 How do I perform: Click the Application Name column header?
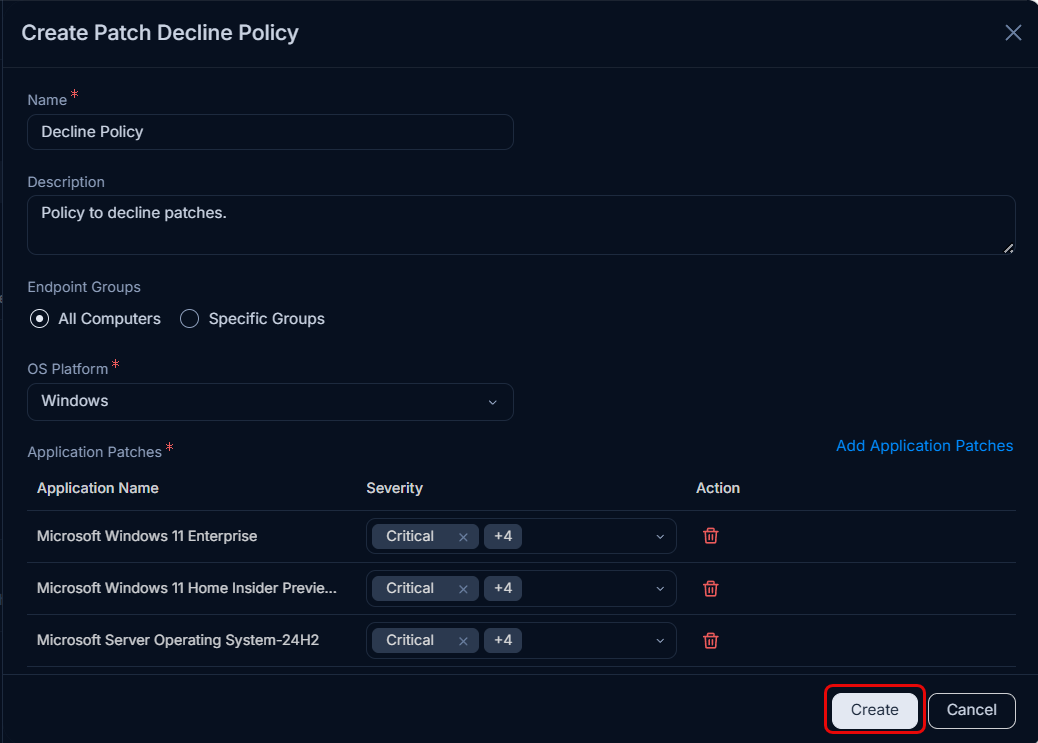(x=98, y=488)
